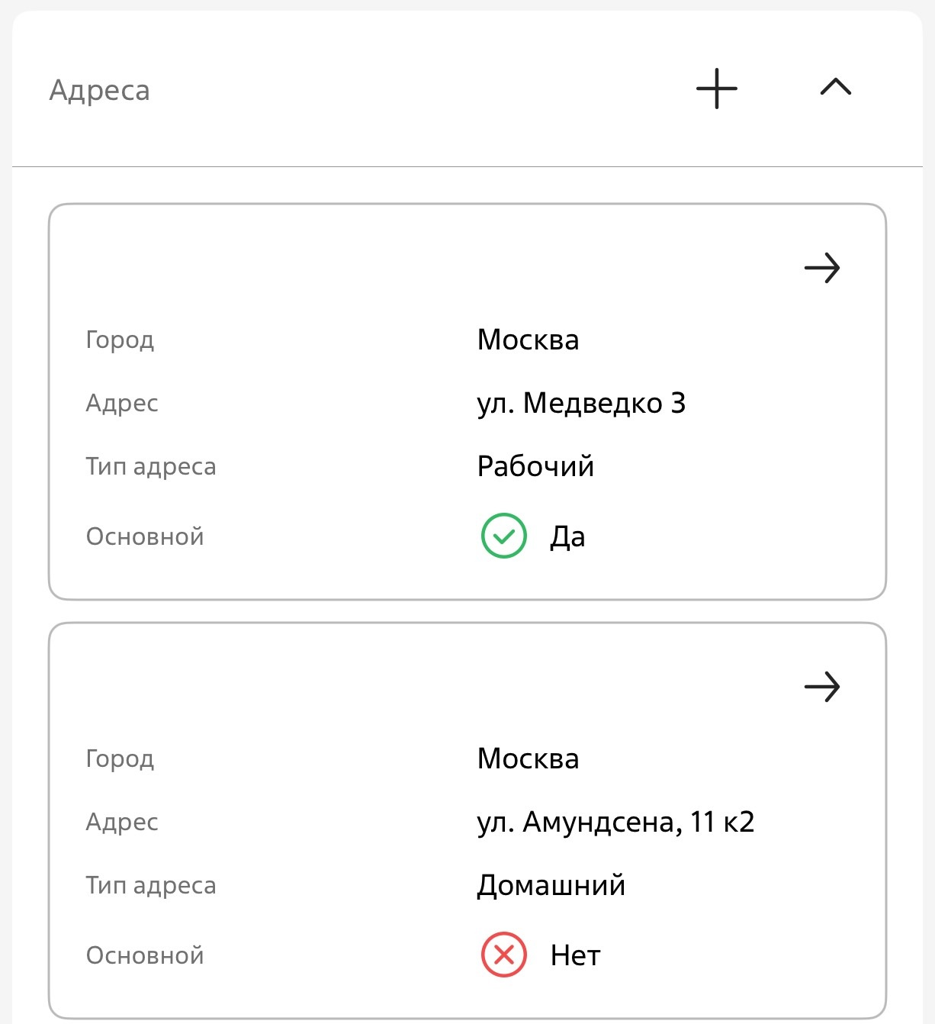Select the Адреса section title
Screen dimensions: 935x1024
click(99, 90)
